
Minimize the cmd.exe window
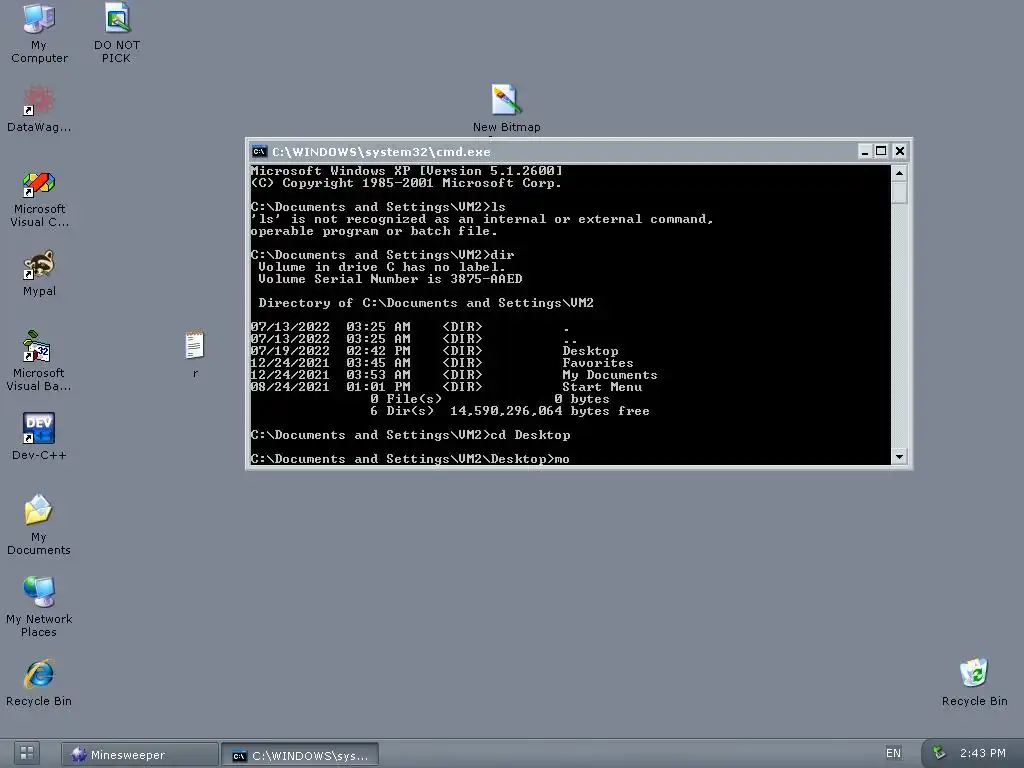coord(865,152)
